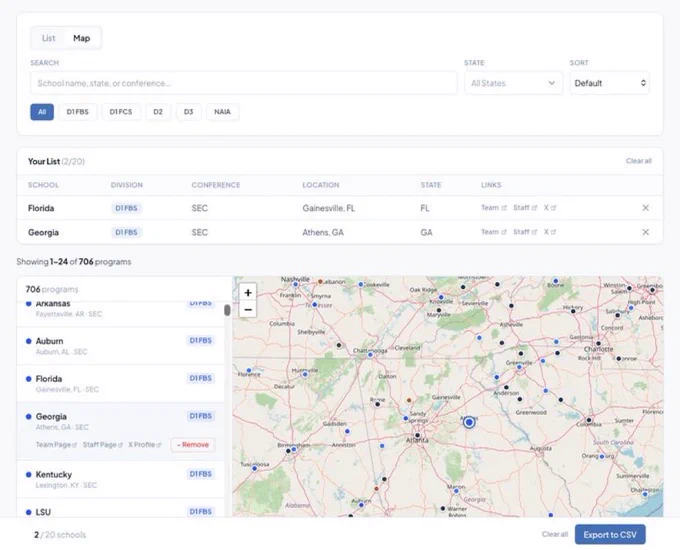Viewport: 680px width, 550px height.
Task: Open Florida Team link in Your List
Action: click(494, 208)
